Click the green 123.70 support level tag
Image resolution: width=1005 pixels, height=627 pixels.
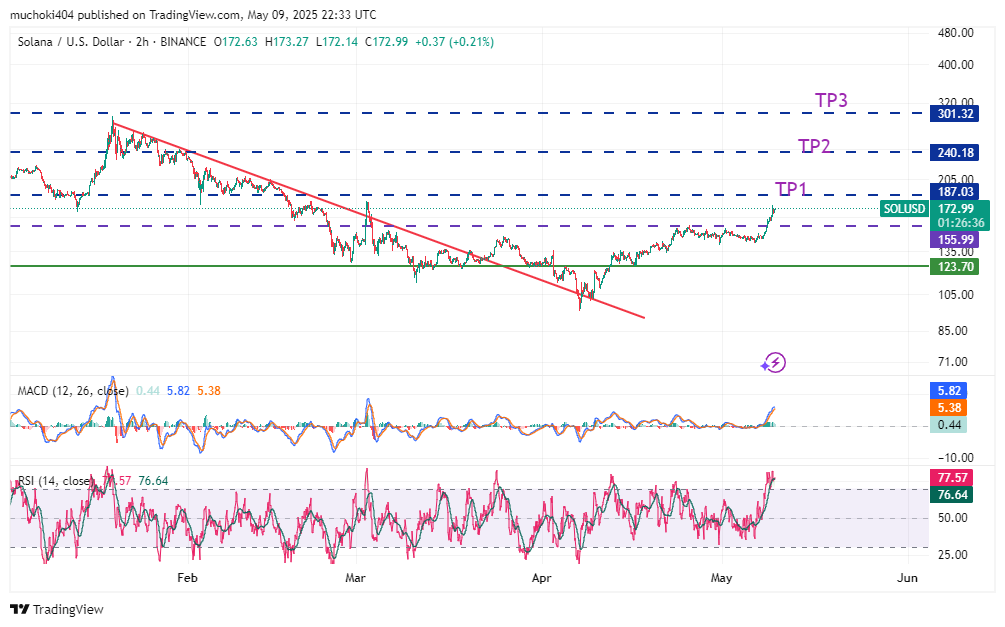[x=956, y=267]
